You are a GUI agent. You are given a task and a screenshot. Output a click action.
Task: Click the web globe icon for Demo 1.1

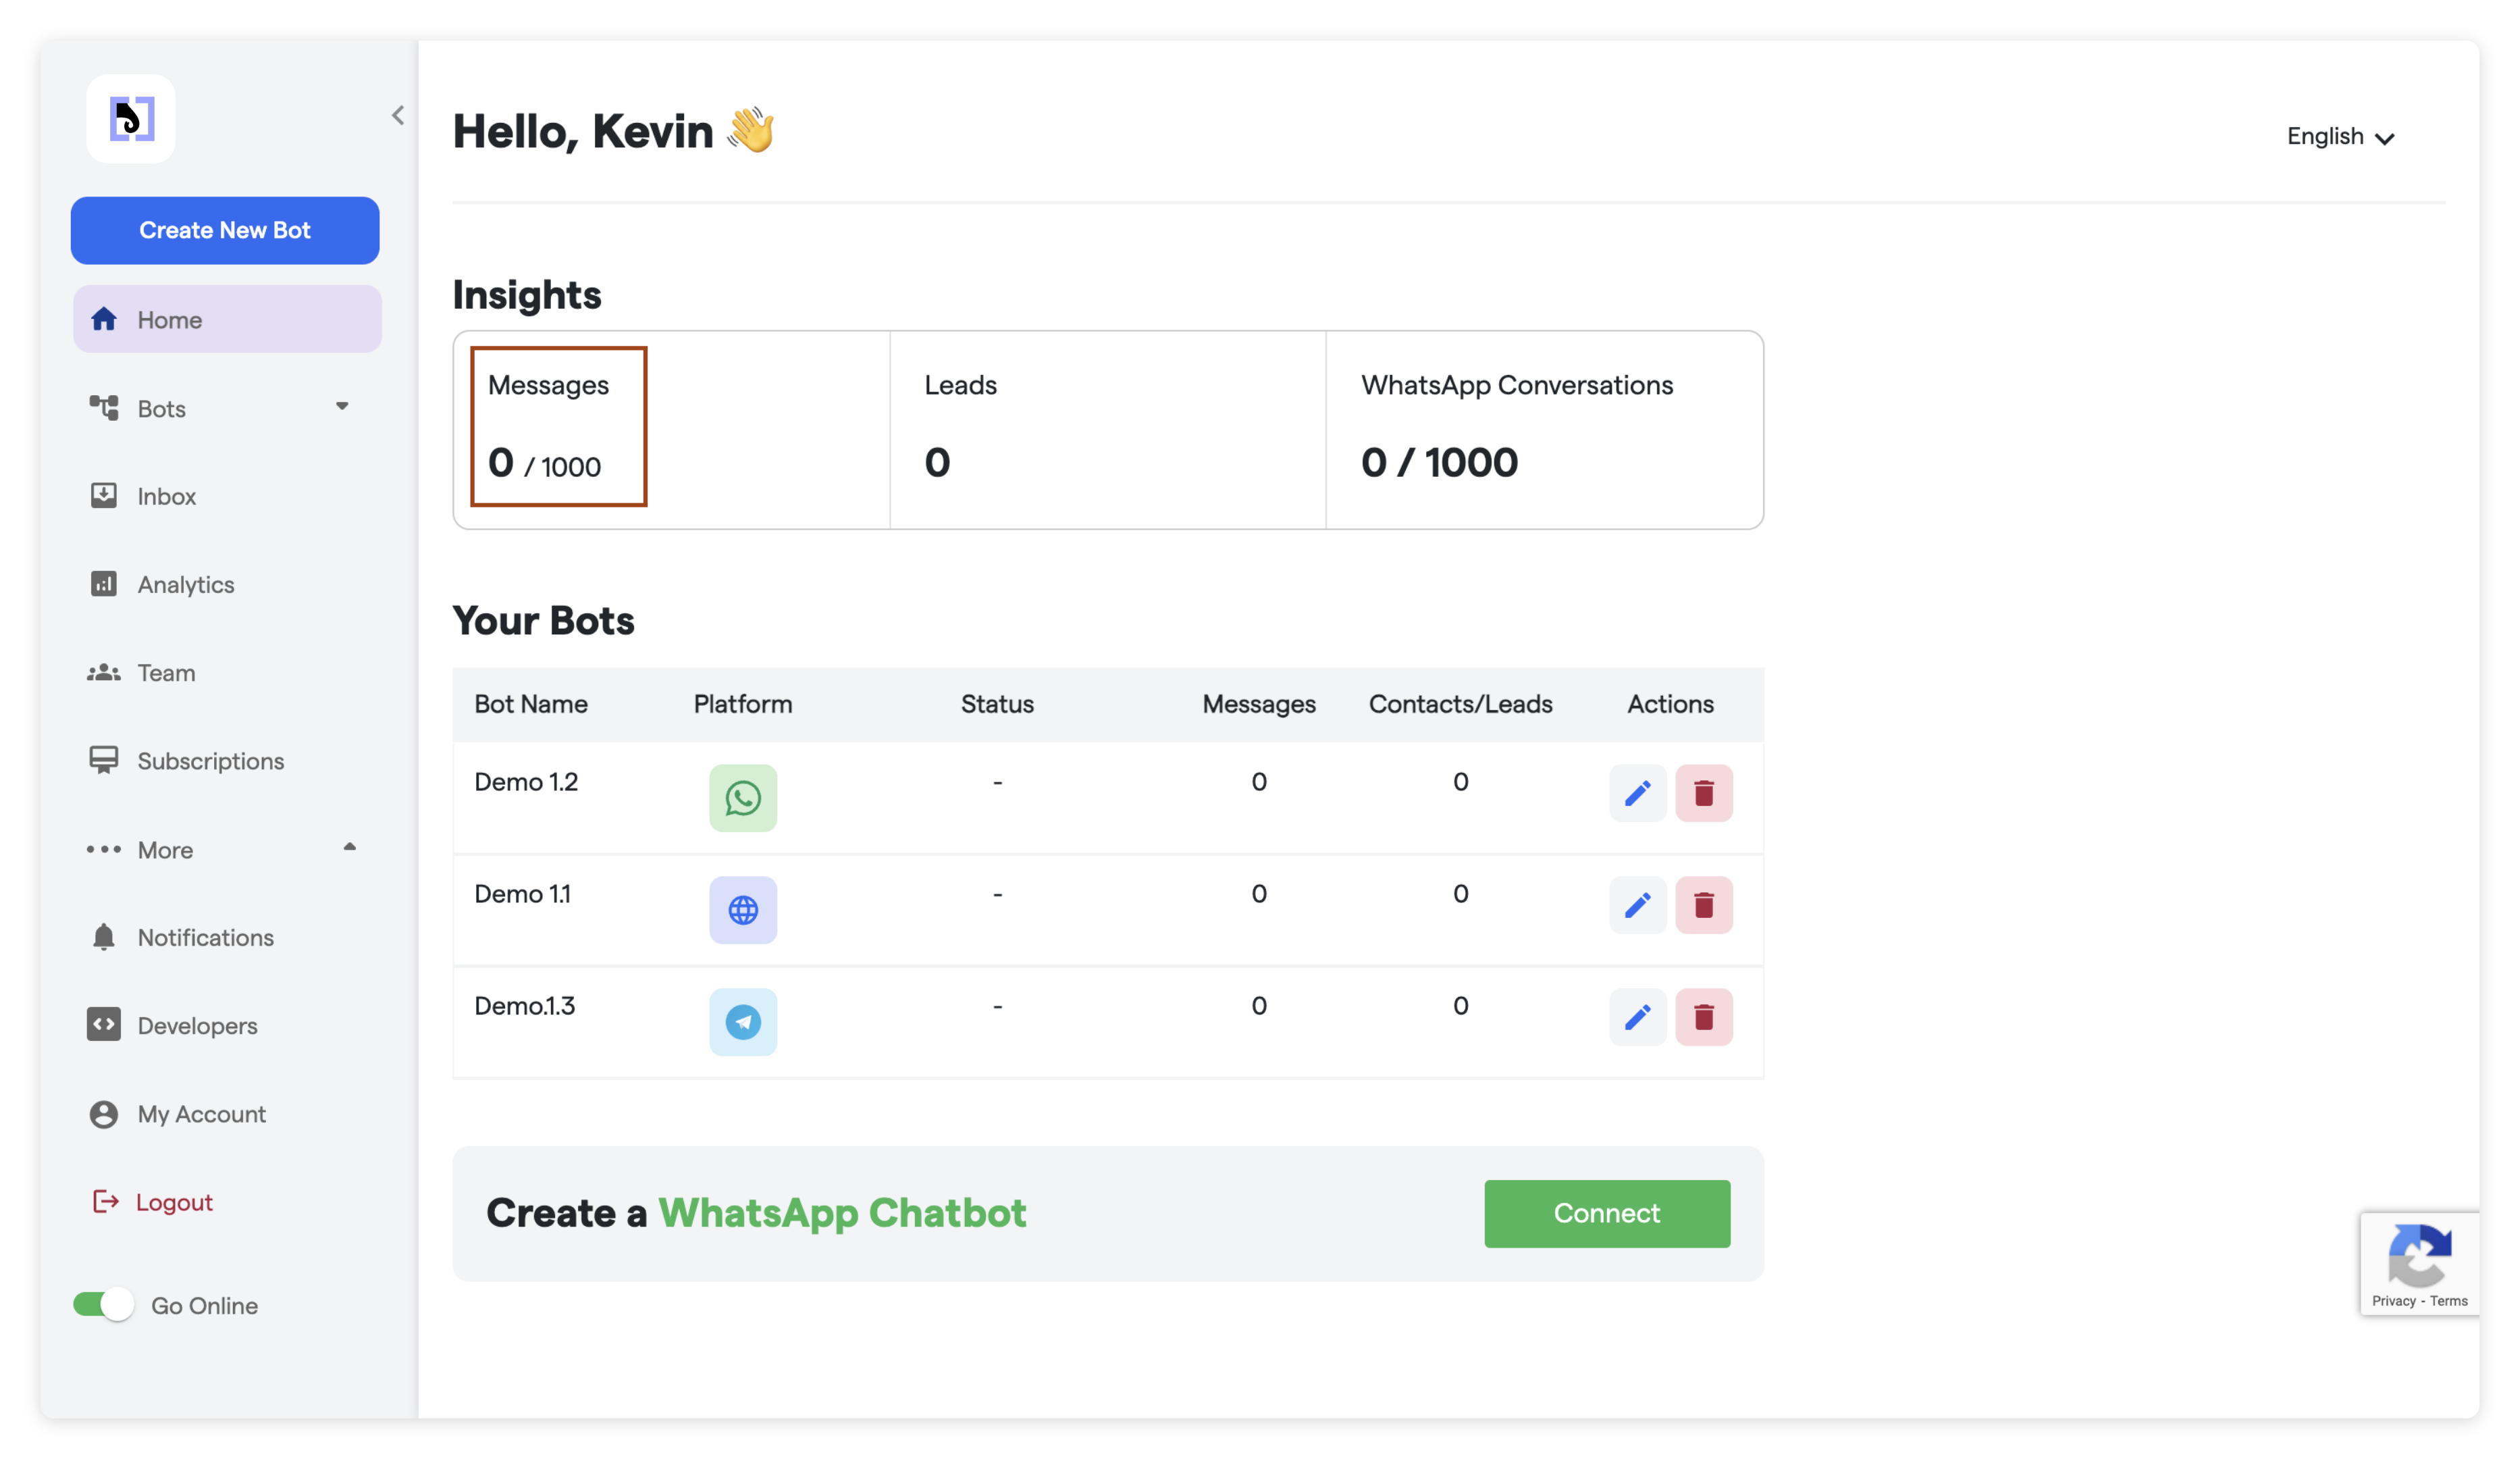743,909
